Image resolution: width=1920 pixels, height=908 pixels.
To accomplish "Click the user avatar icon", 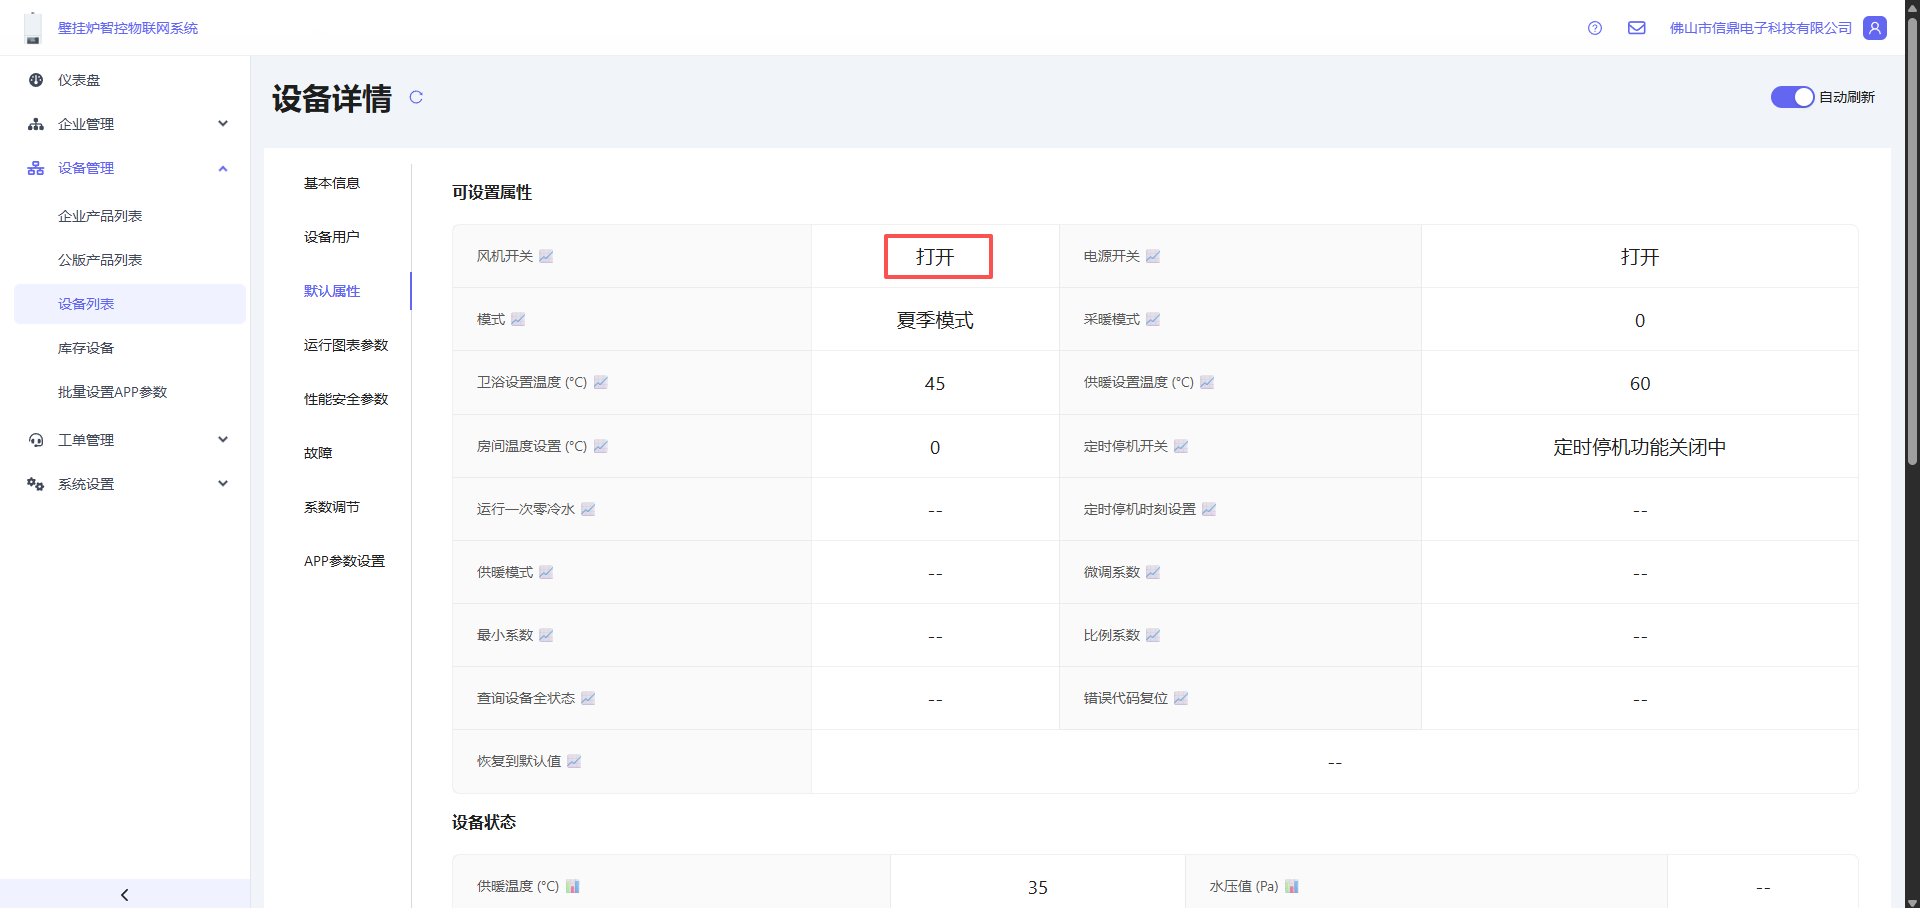I will click(x=1875, y=28).
